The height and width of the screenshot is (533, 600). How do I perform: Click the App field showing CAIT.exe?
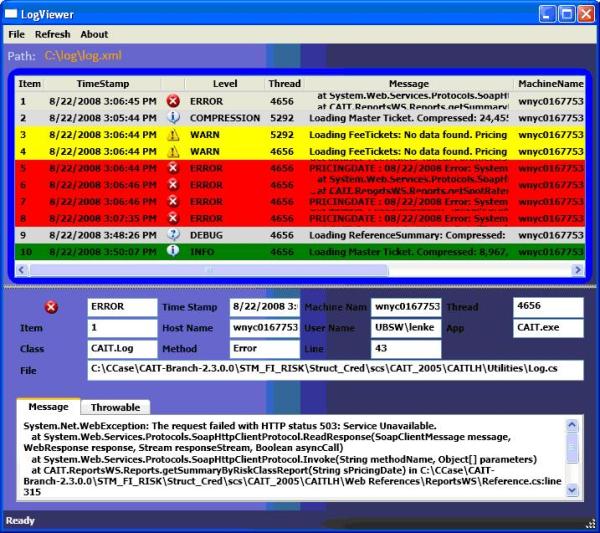coord(548,328)
